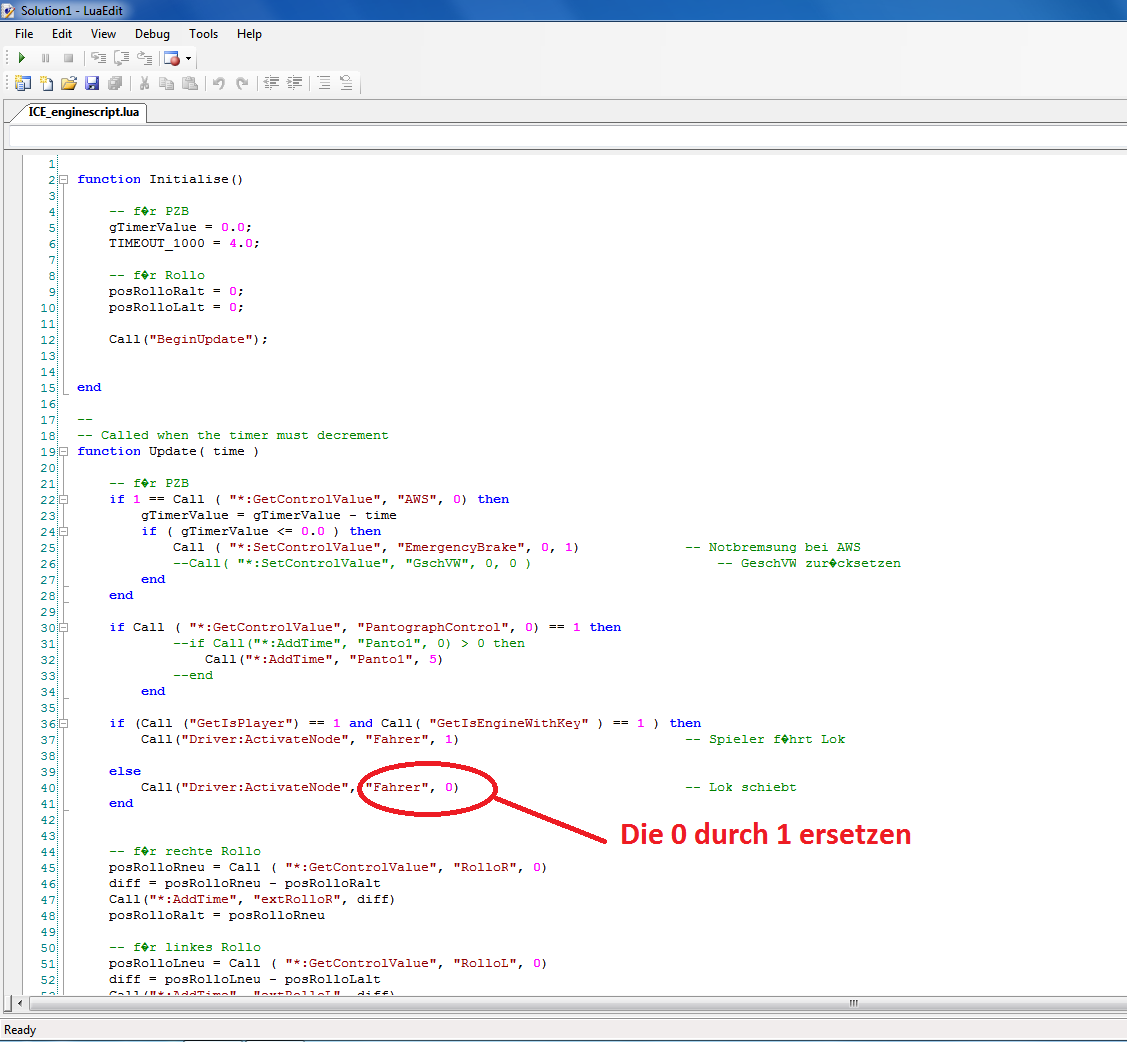
Task: Click the New Solution toolbar icon
Action: (x=22, y=84)
